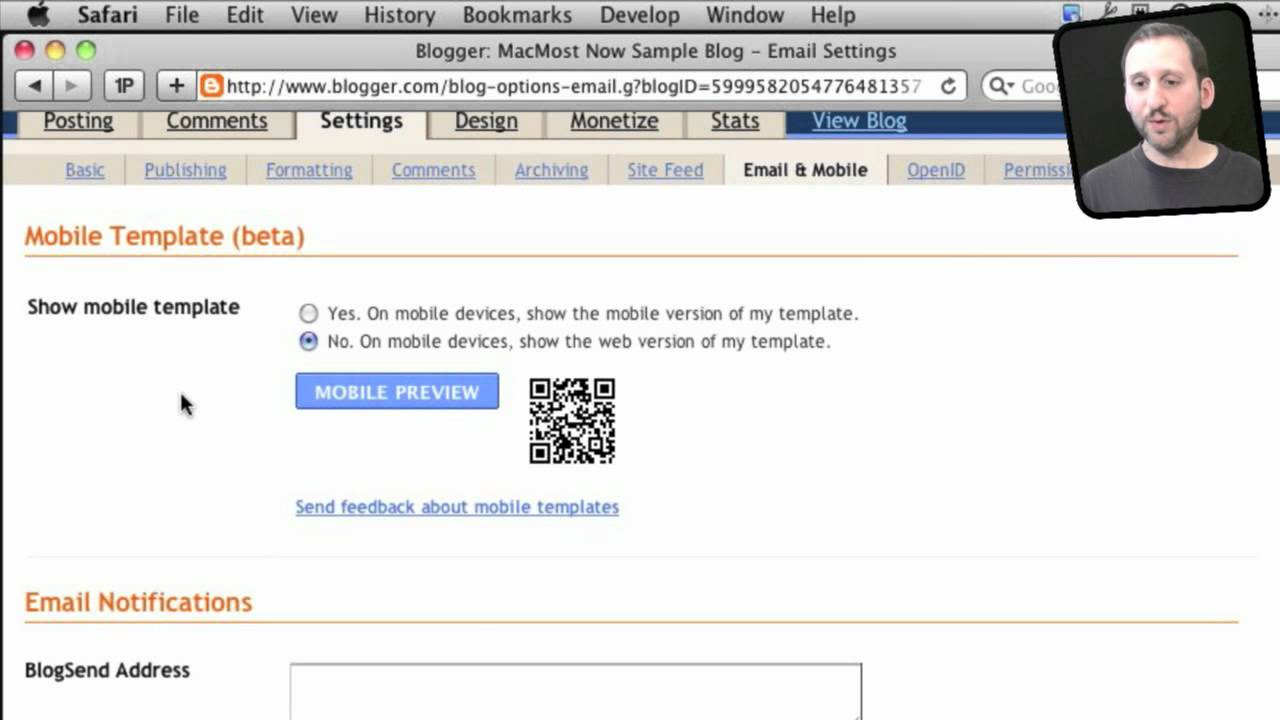Click the Safari address bar URL

click(573, 86)
